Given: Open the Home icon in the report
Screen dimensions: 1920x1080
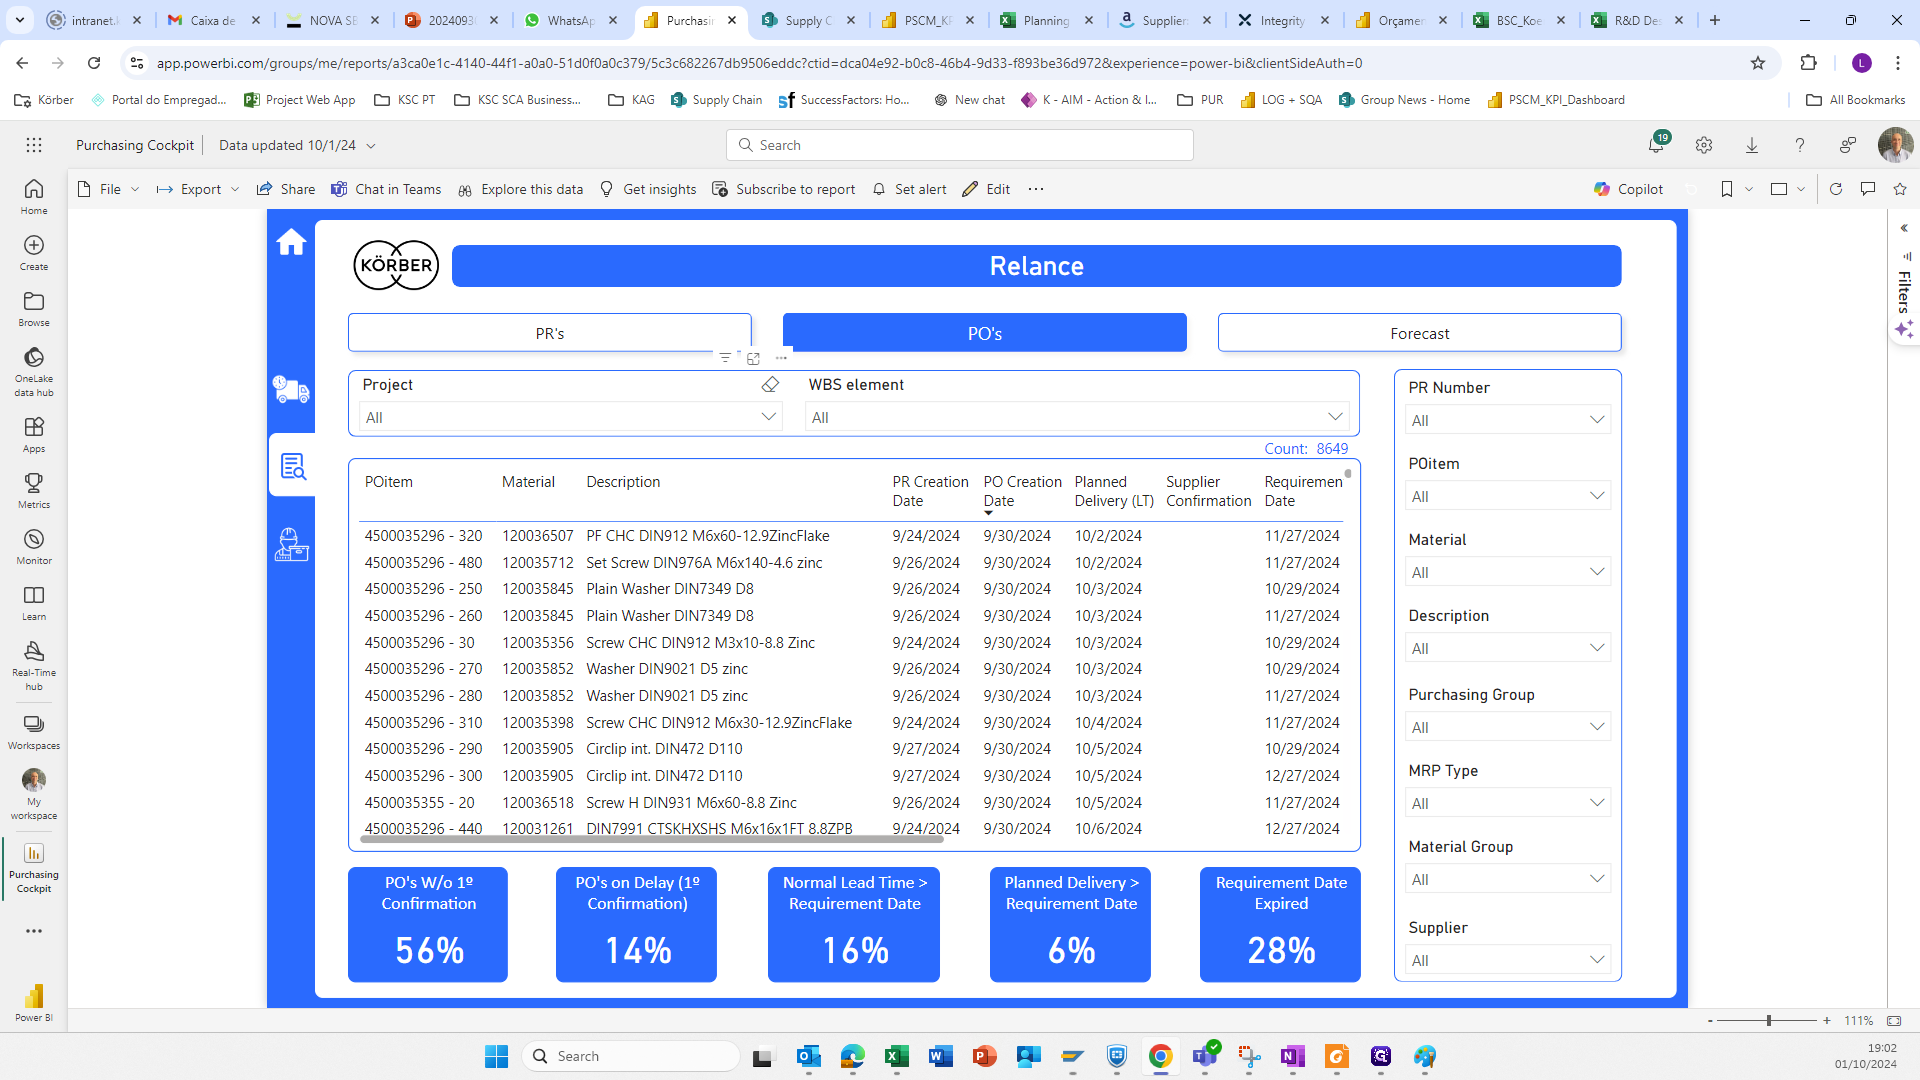Looking at the screenshot, I should (291, 242).
